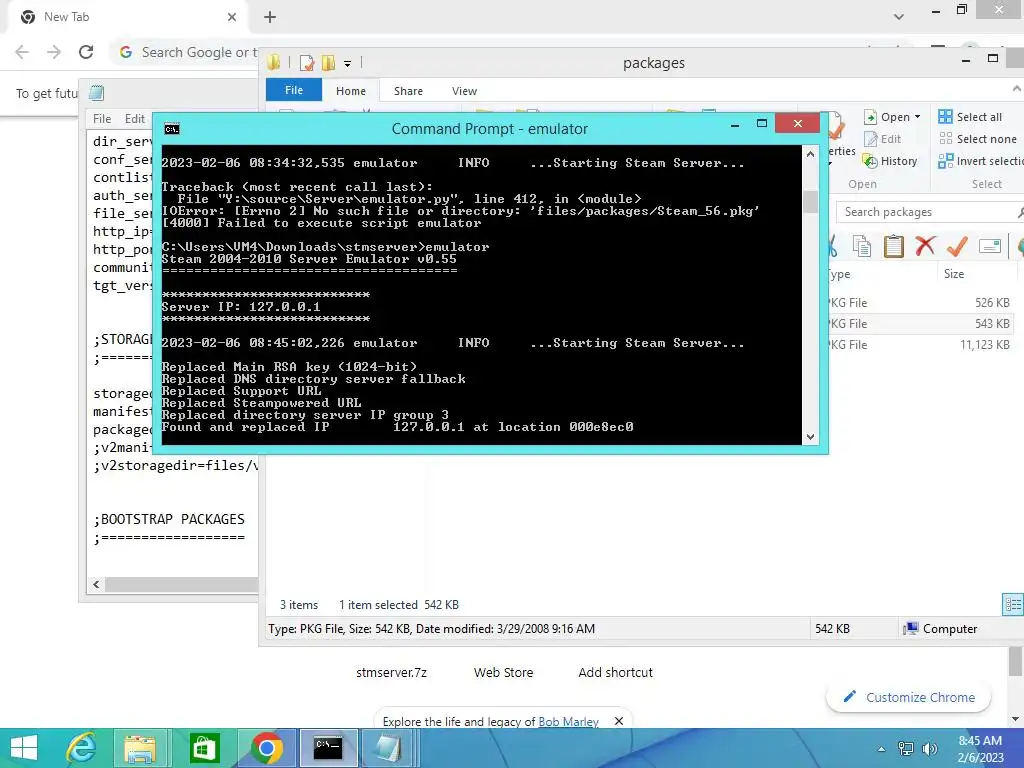The image size is (1024, 768).
Task: Click the orange checkmark icon
Action: click(x=957, y=246)
